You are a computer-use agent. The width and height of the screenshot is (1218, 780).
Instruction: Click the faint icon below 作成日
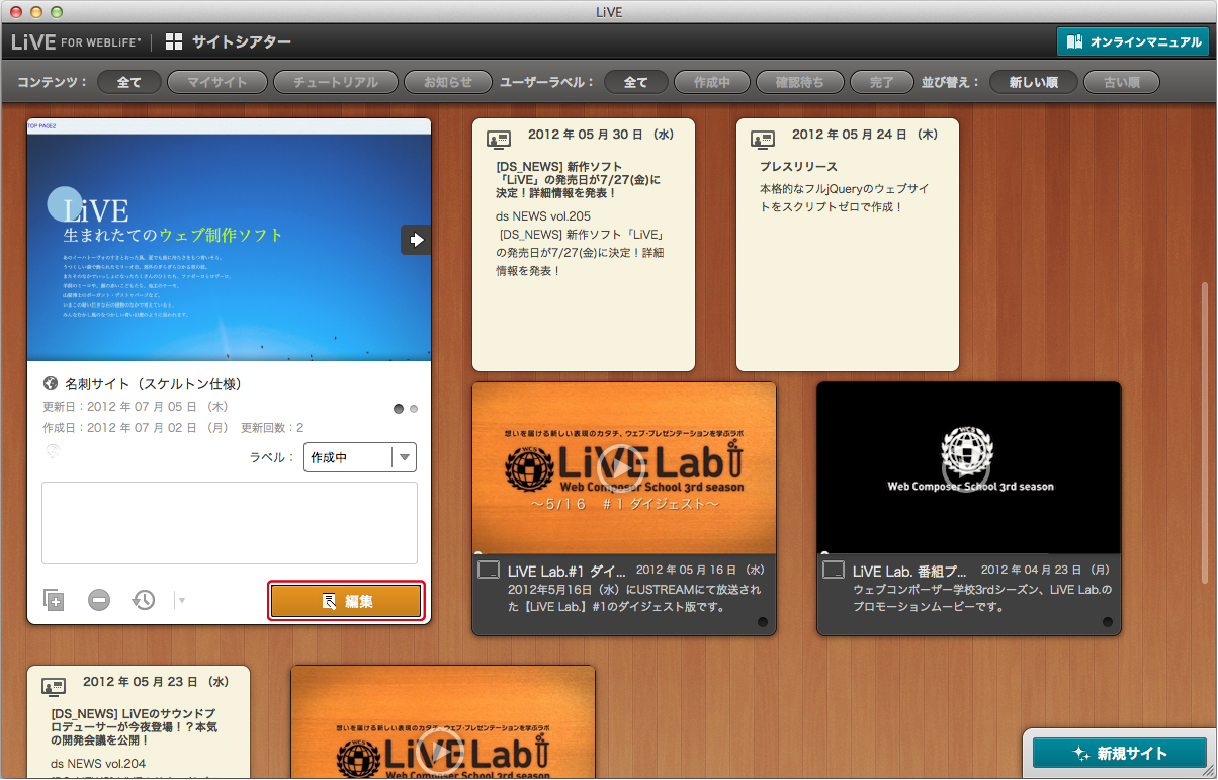(x=52, y=451)
